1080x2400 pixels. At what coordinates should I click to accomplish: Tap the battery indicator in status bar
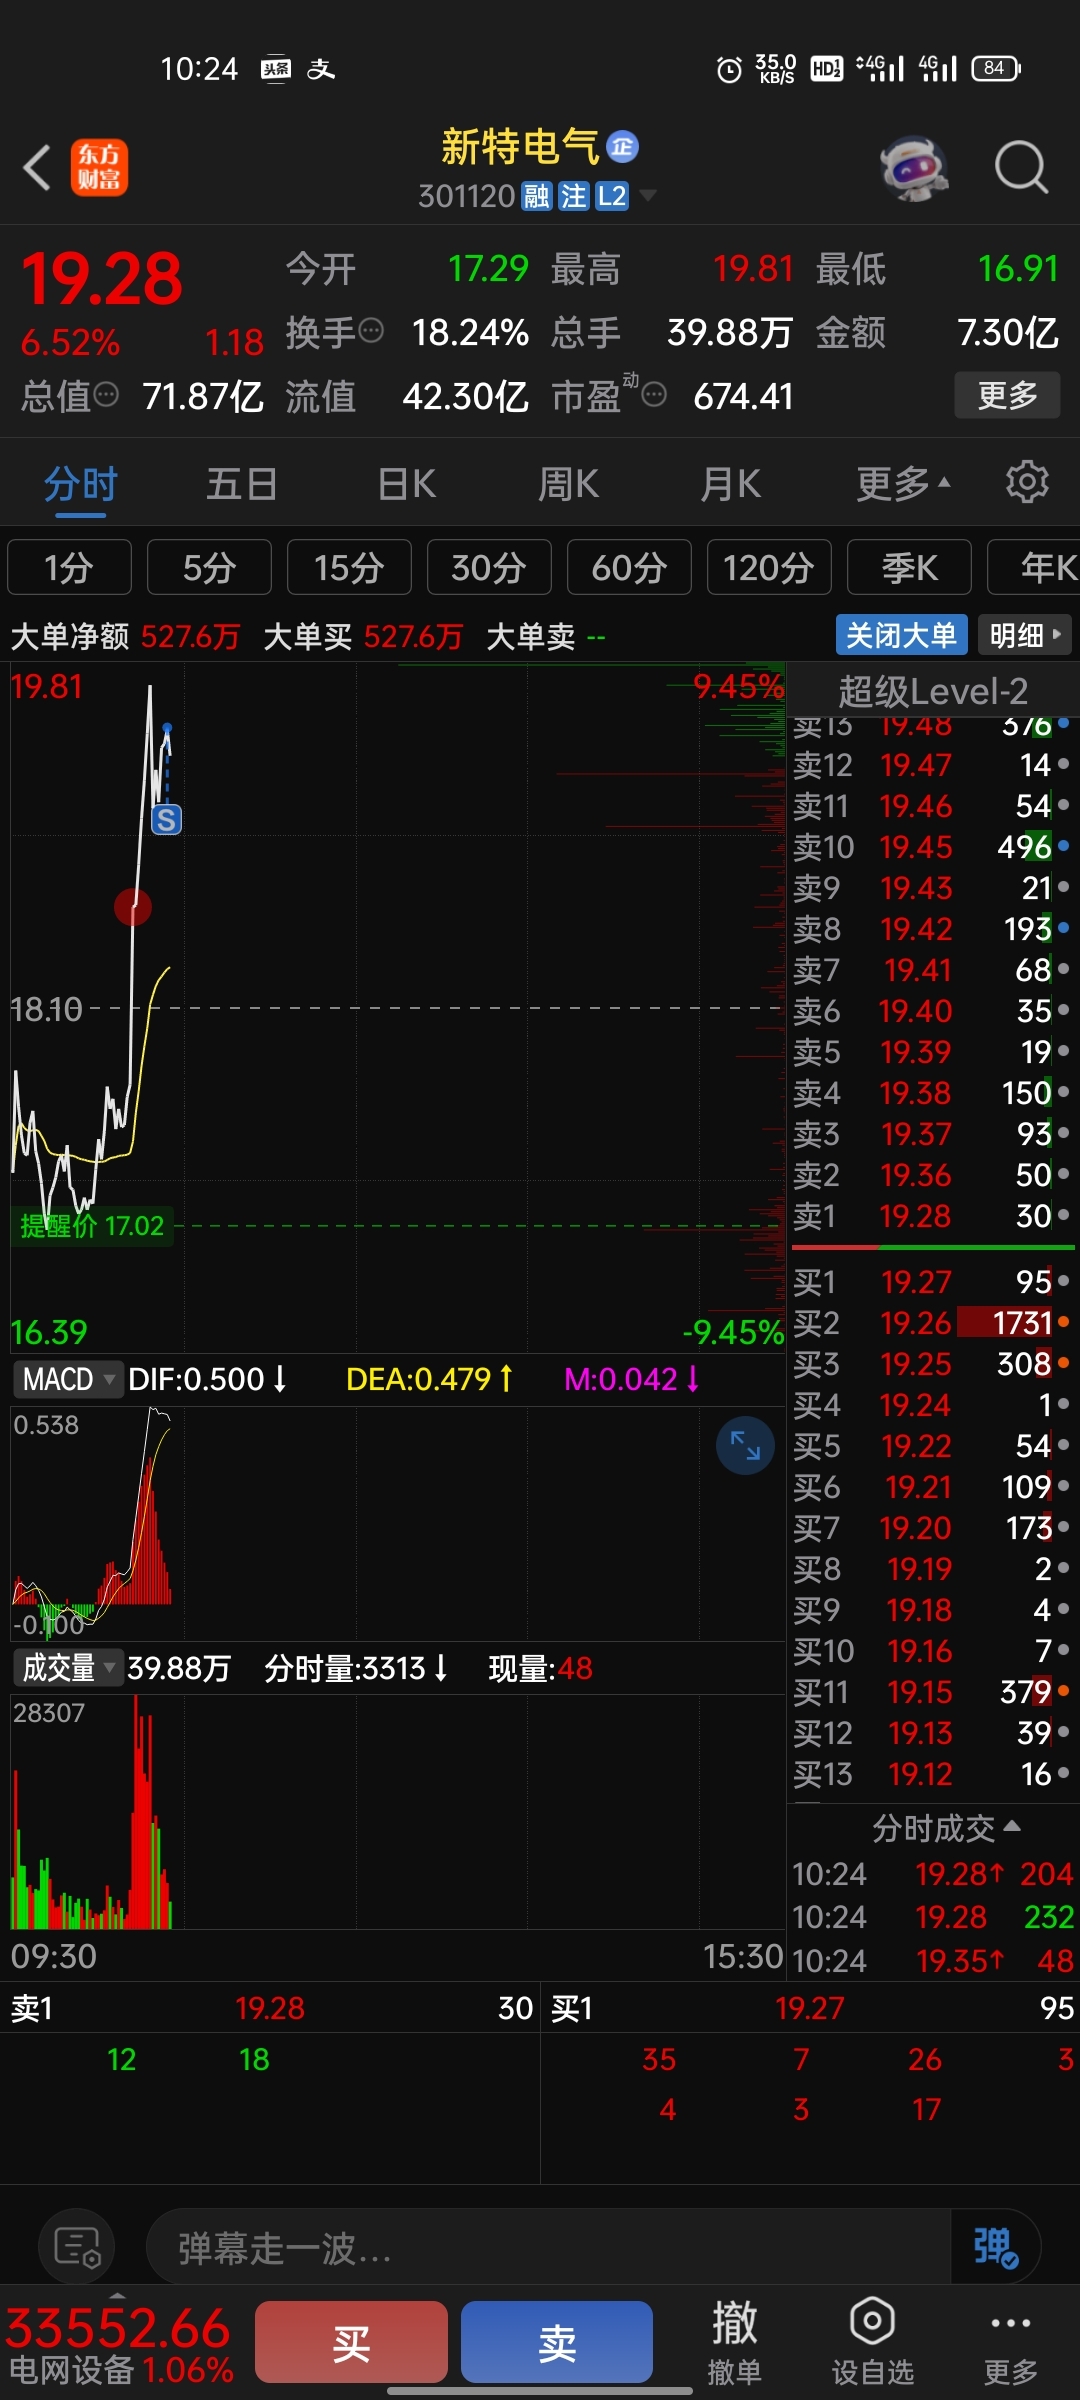[995, 68]
